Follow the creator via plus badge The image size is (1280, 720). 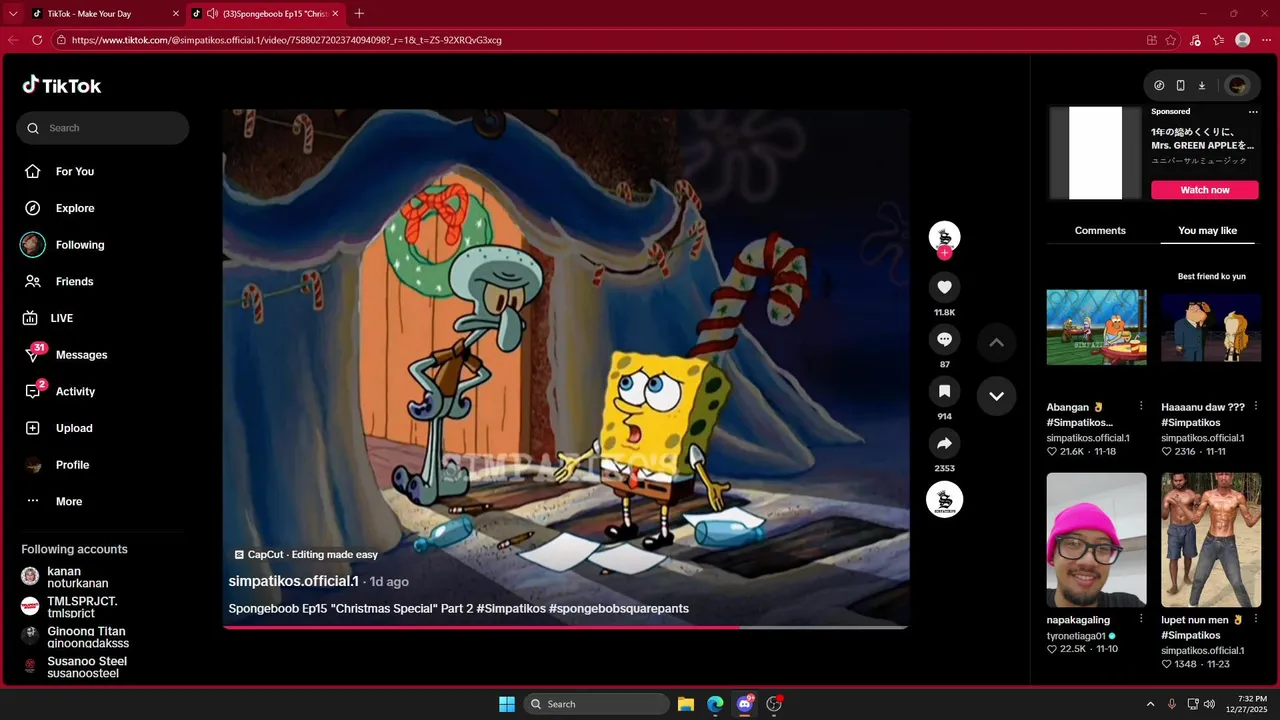coord(944,253)
